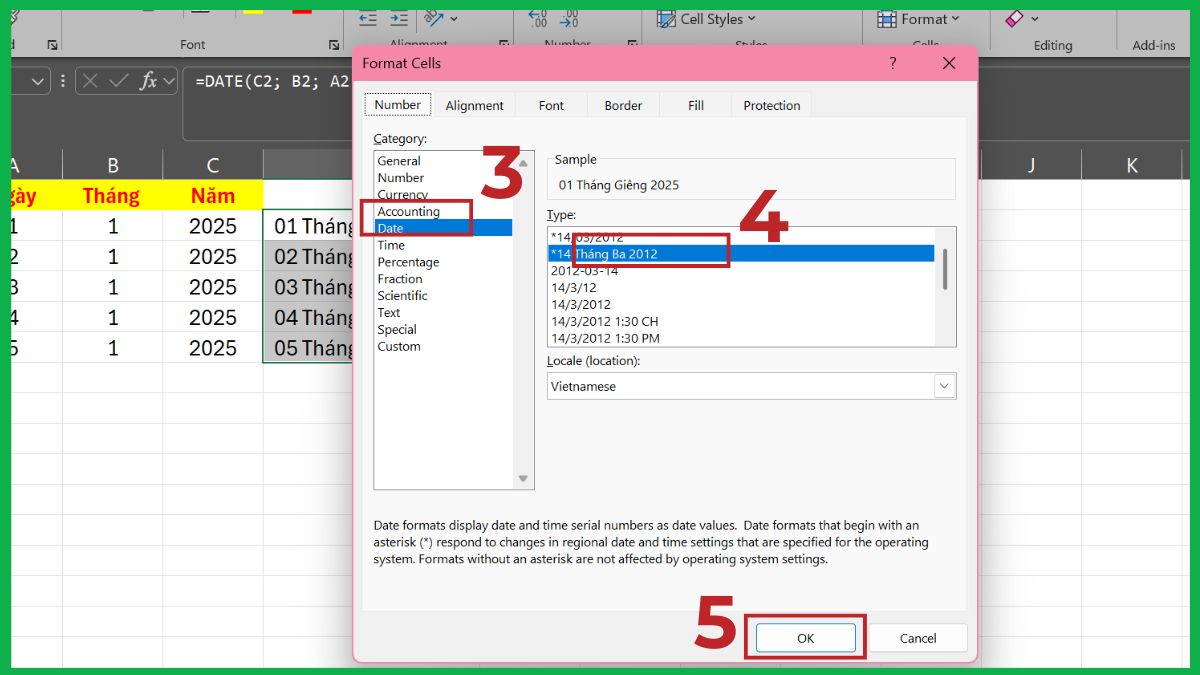Open the Border tab

pos(623,105)
